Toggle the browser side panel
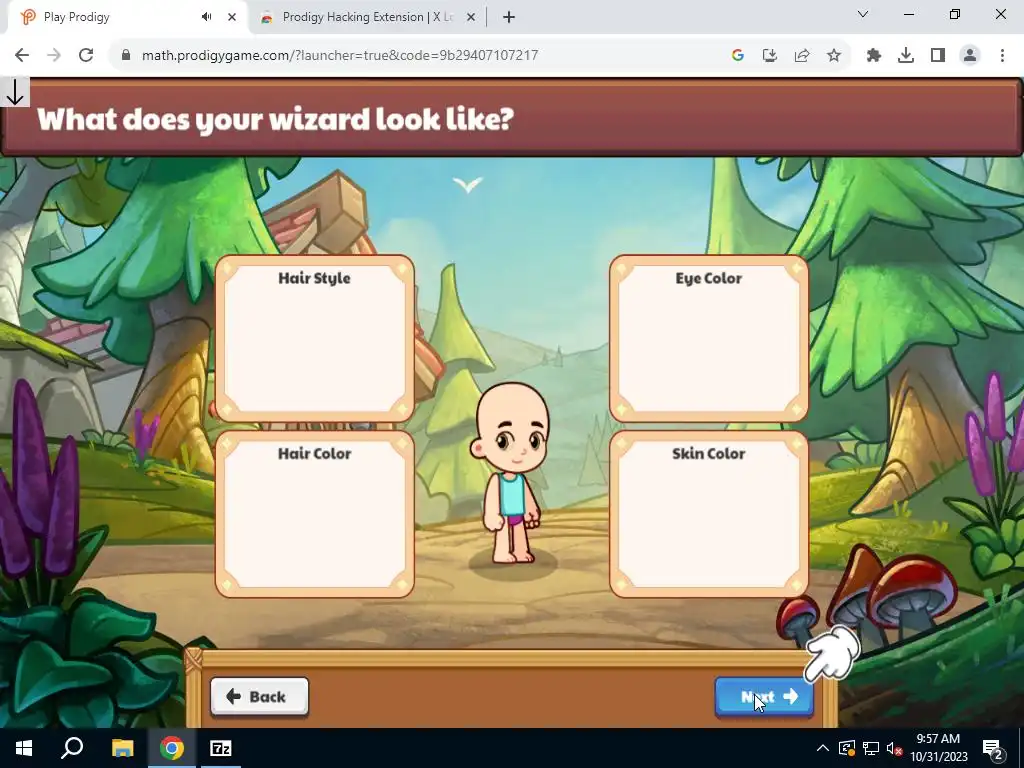Viewport: 1024px width, 768px height. (938, 56)
